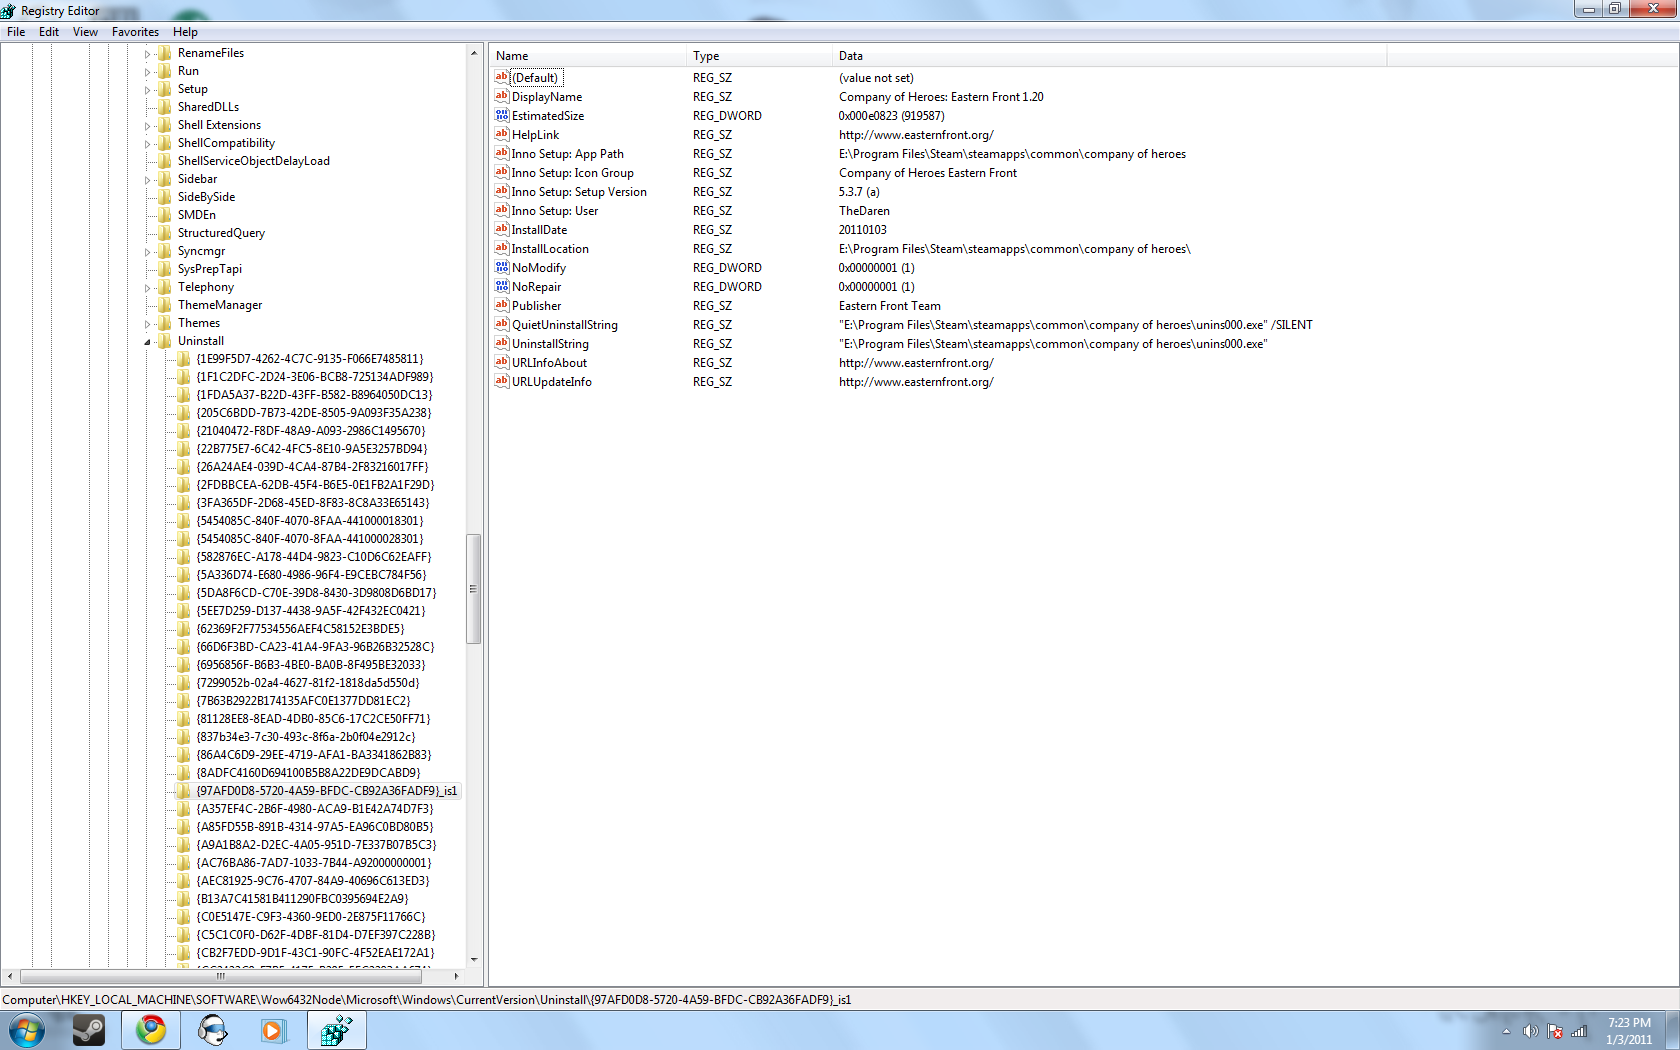Screen dimensions: 1680x1050
Task: Click the URLInfoAbout string value icon
Action: (x=502, y=362)
